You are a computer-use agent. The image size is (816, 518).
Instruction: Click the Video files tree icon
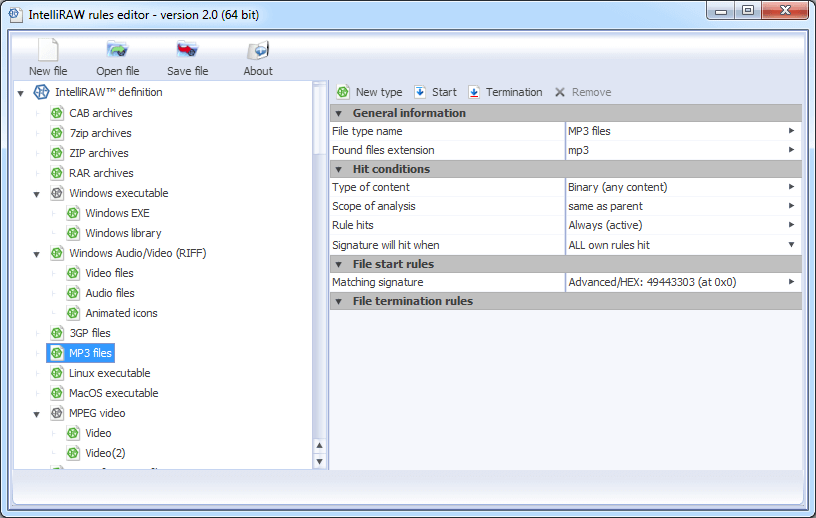coord(73,273)
